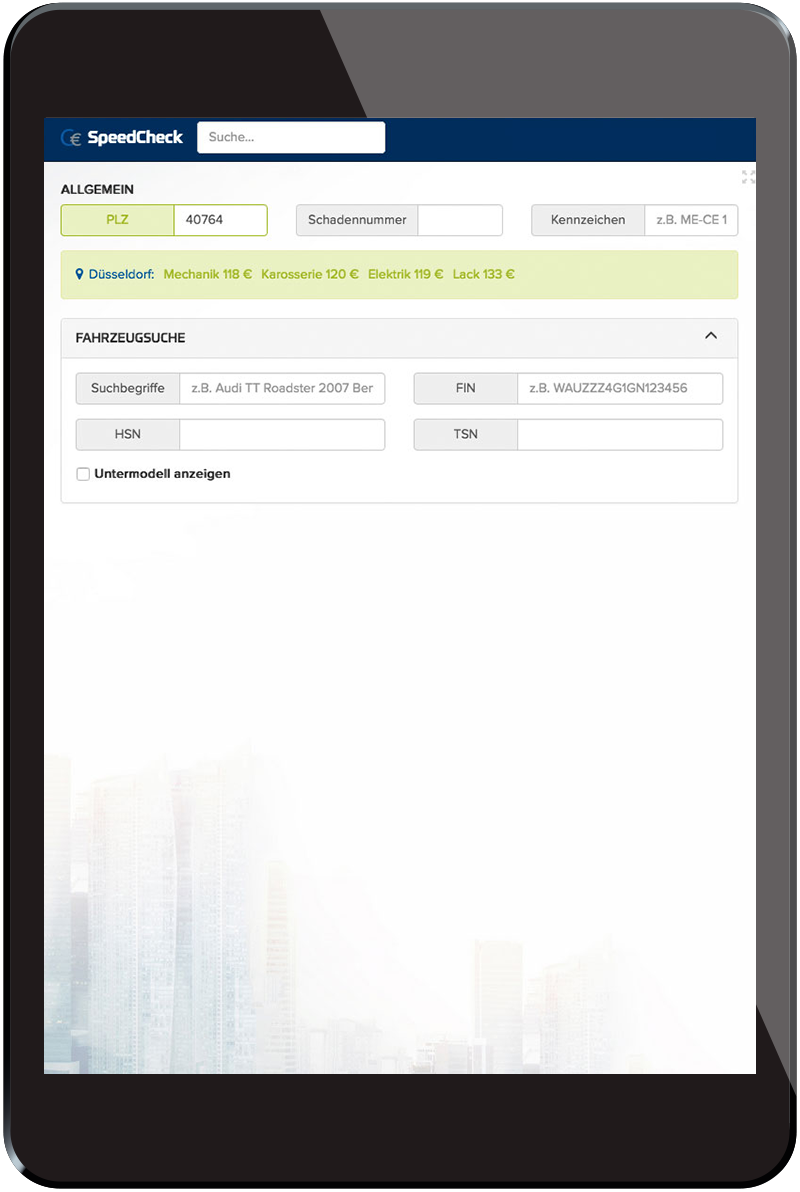Click the Kennzeichen input field

(x=691, y=220)
